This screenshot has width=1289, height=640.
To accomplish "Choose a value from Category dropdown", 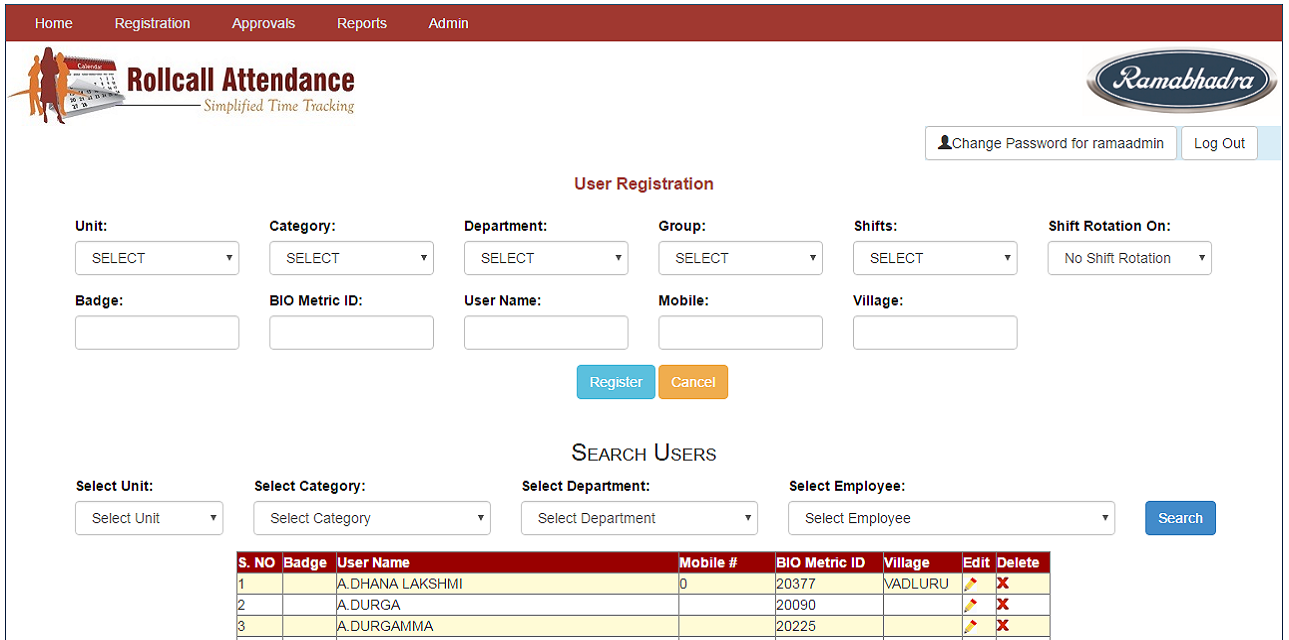I will pos(351,258).
